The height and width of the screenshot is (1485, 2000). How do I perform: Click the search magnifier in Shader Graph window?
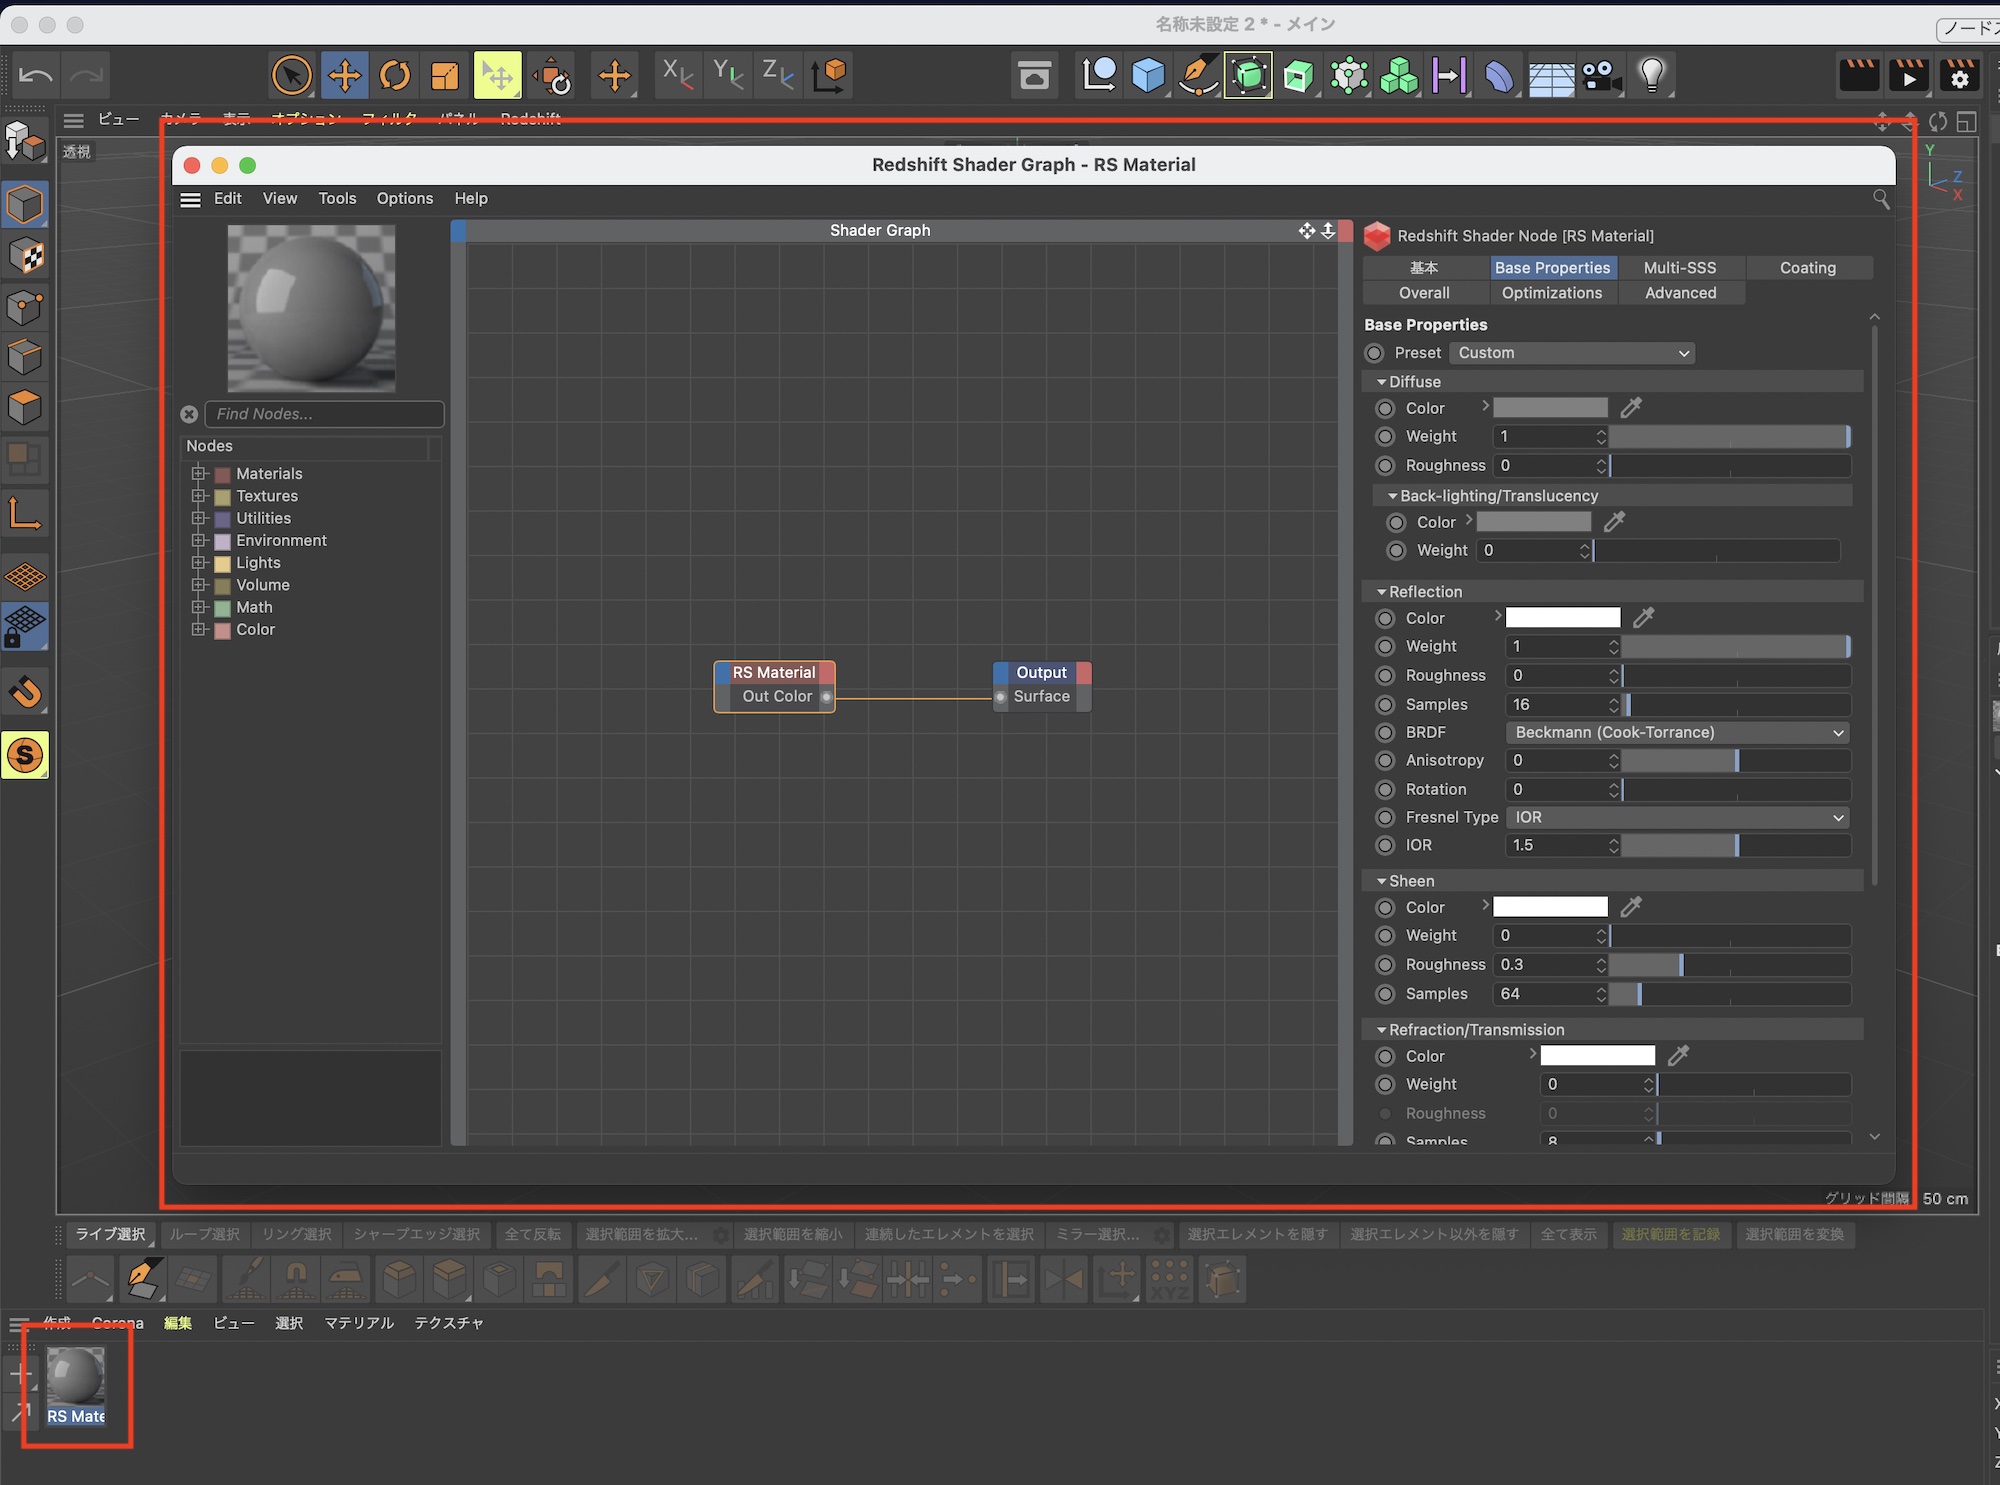1881,200
